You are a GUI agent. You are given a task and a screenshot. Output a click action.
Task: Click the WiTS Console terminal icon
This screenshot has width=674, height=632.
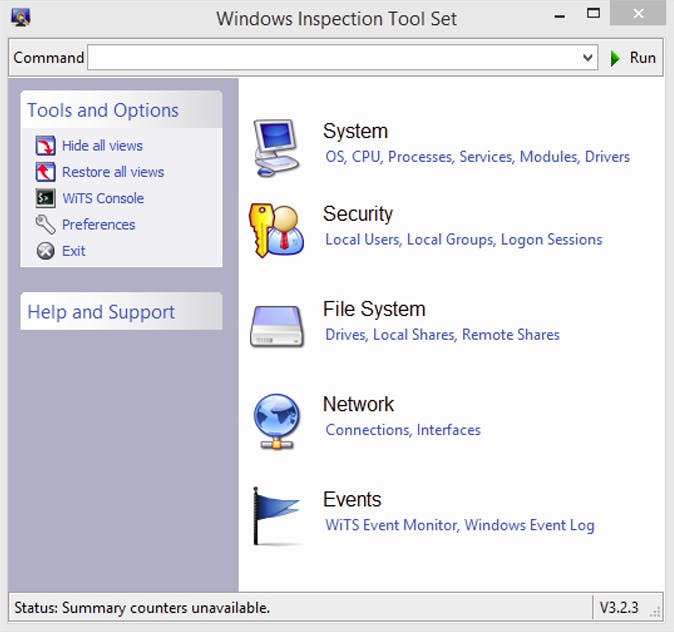coord(45,198)
